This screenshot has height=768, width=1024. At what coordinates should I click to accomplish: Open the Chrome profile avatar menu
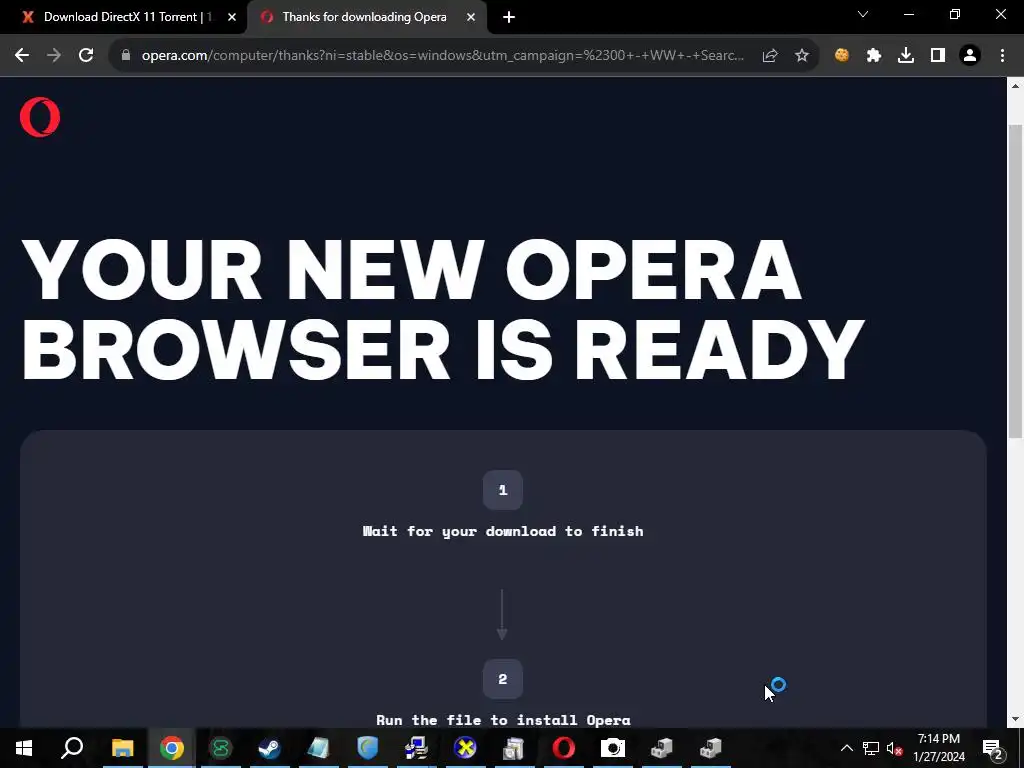click(x=970, y=56)
